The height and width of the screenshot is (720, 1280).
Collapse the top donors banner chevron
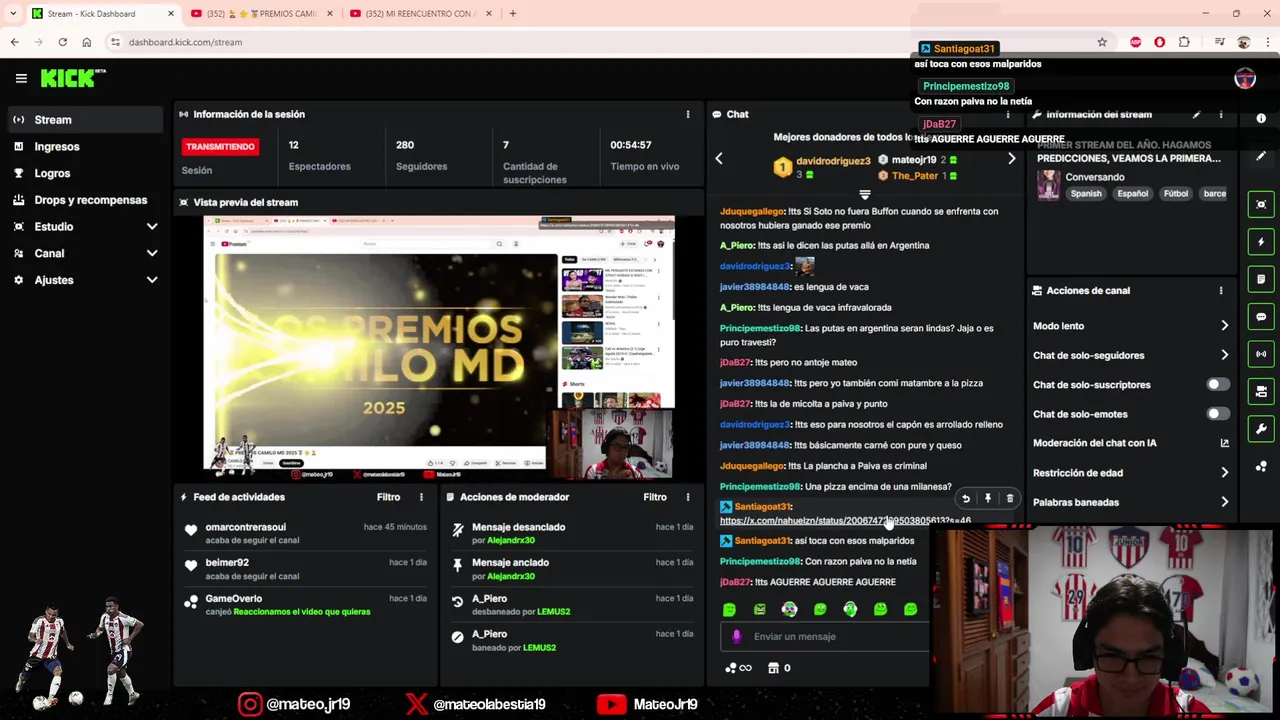click(865, 194)
